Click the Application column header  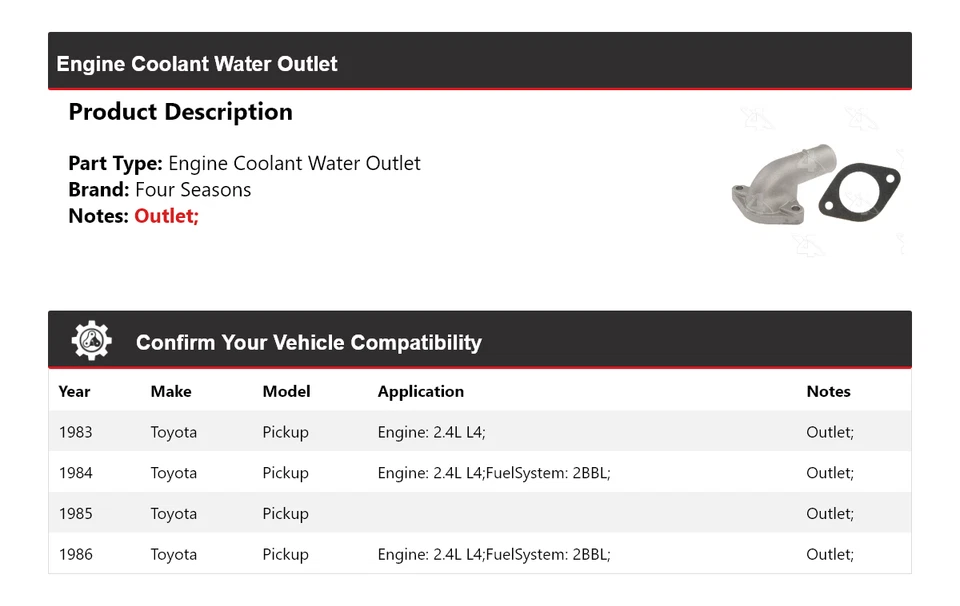(420, 392)
